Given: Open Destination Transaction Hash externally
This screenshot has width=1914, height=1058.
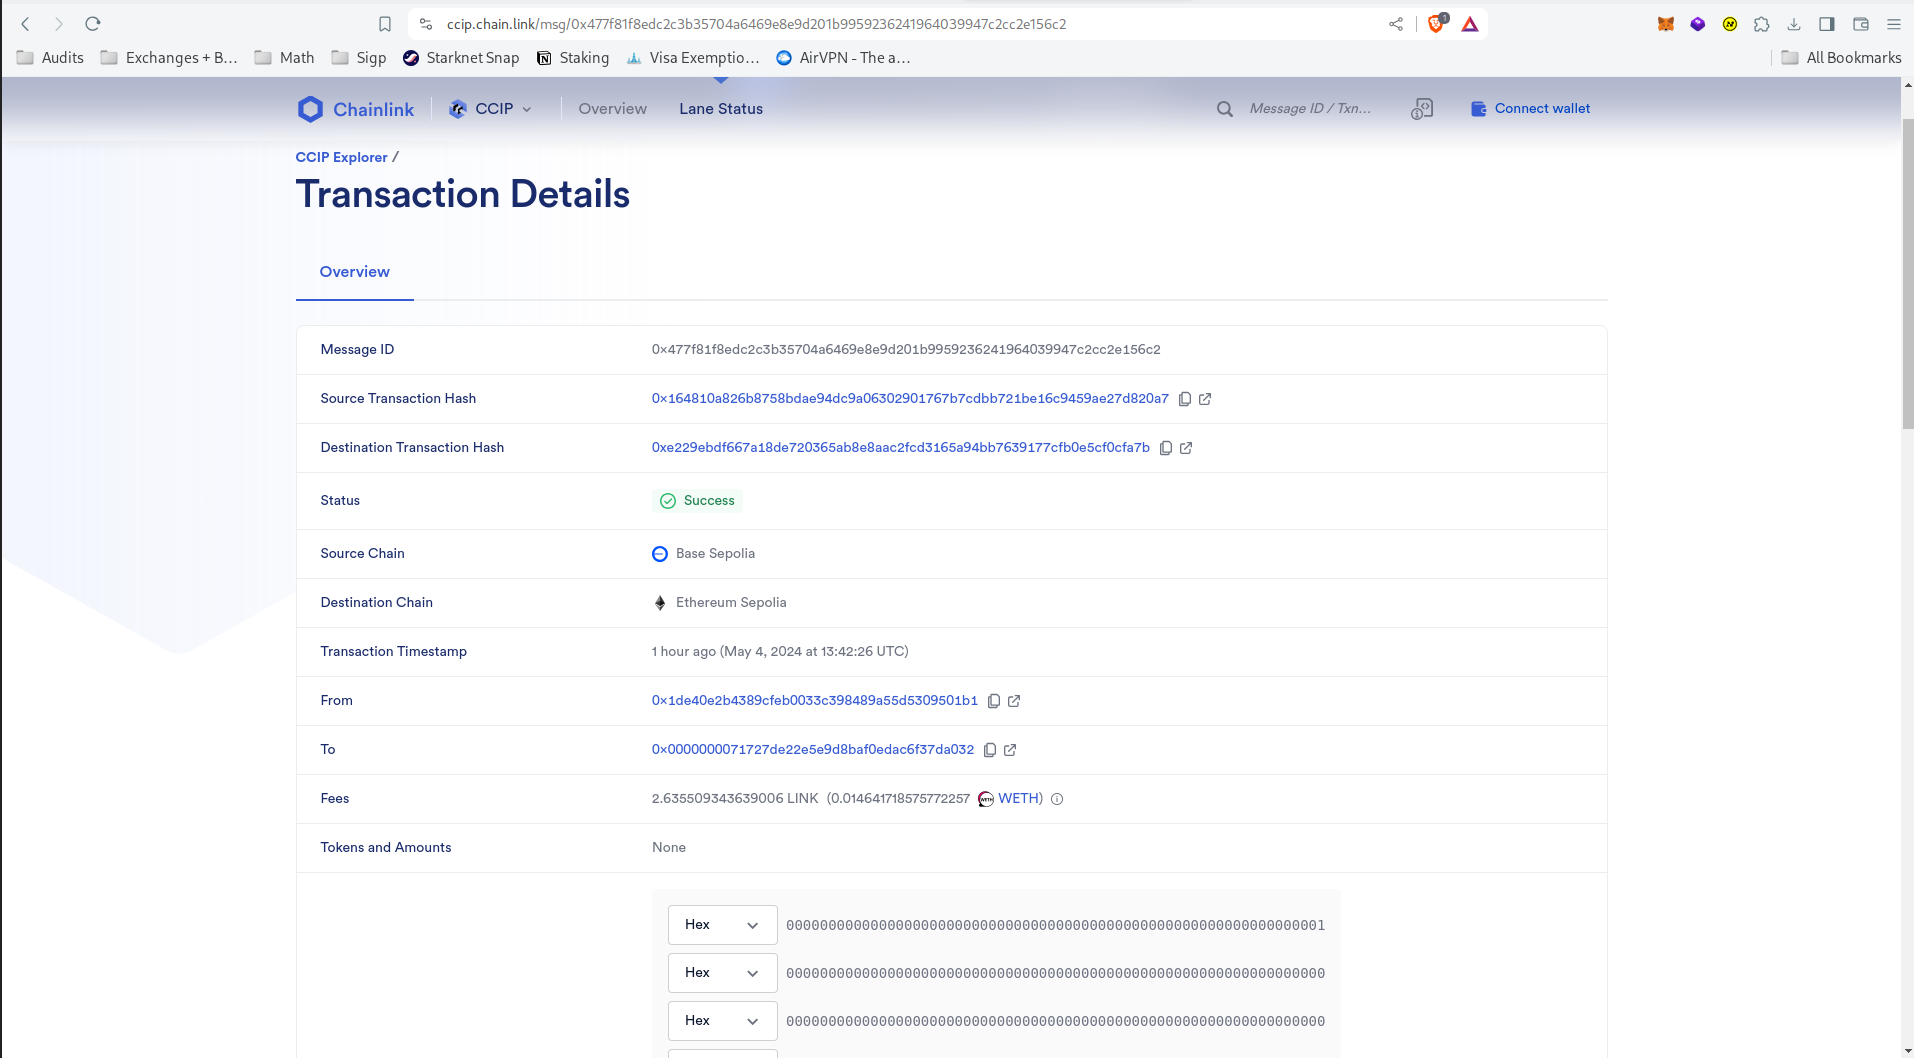Looking at the screenshot, I should (1186, 448).
